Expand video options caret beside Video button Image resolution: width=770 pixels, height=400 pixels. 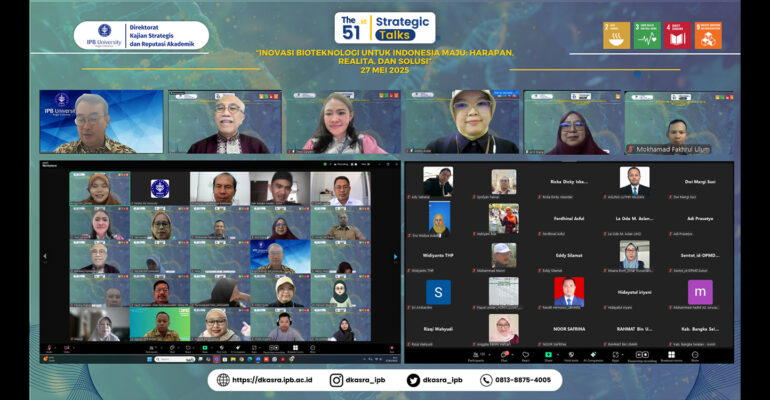pos(74,347)
